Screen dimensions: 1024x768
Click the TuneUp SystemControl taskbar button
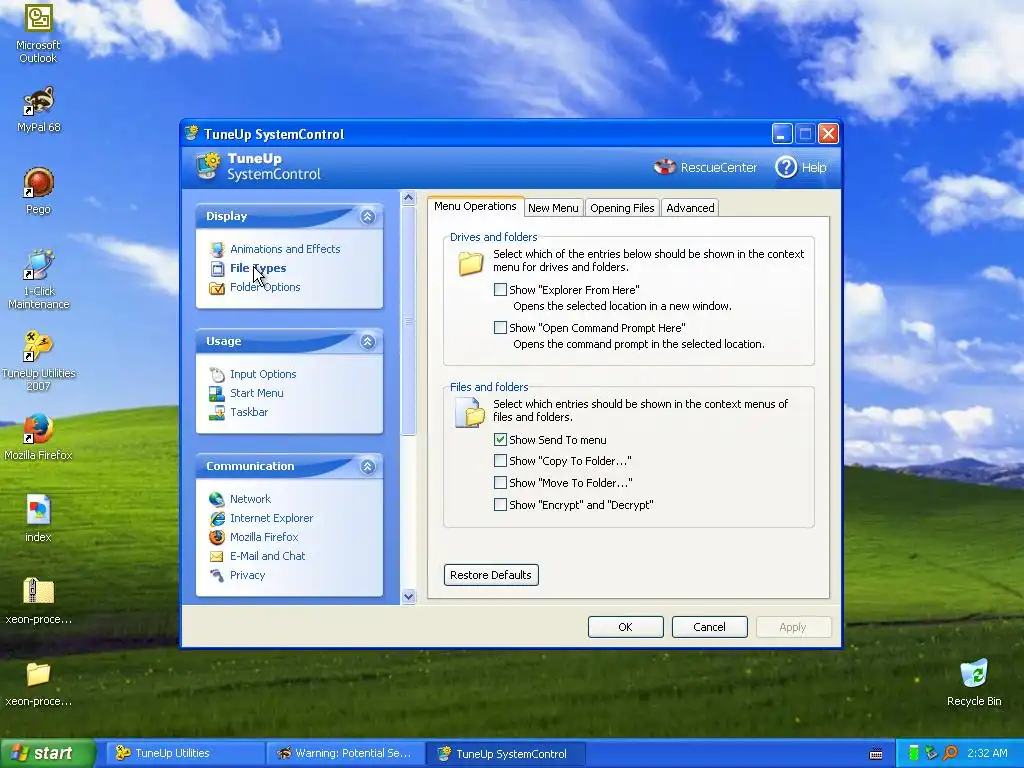(x=506, y=754)
